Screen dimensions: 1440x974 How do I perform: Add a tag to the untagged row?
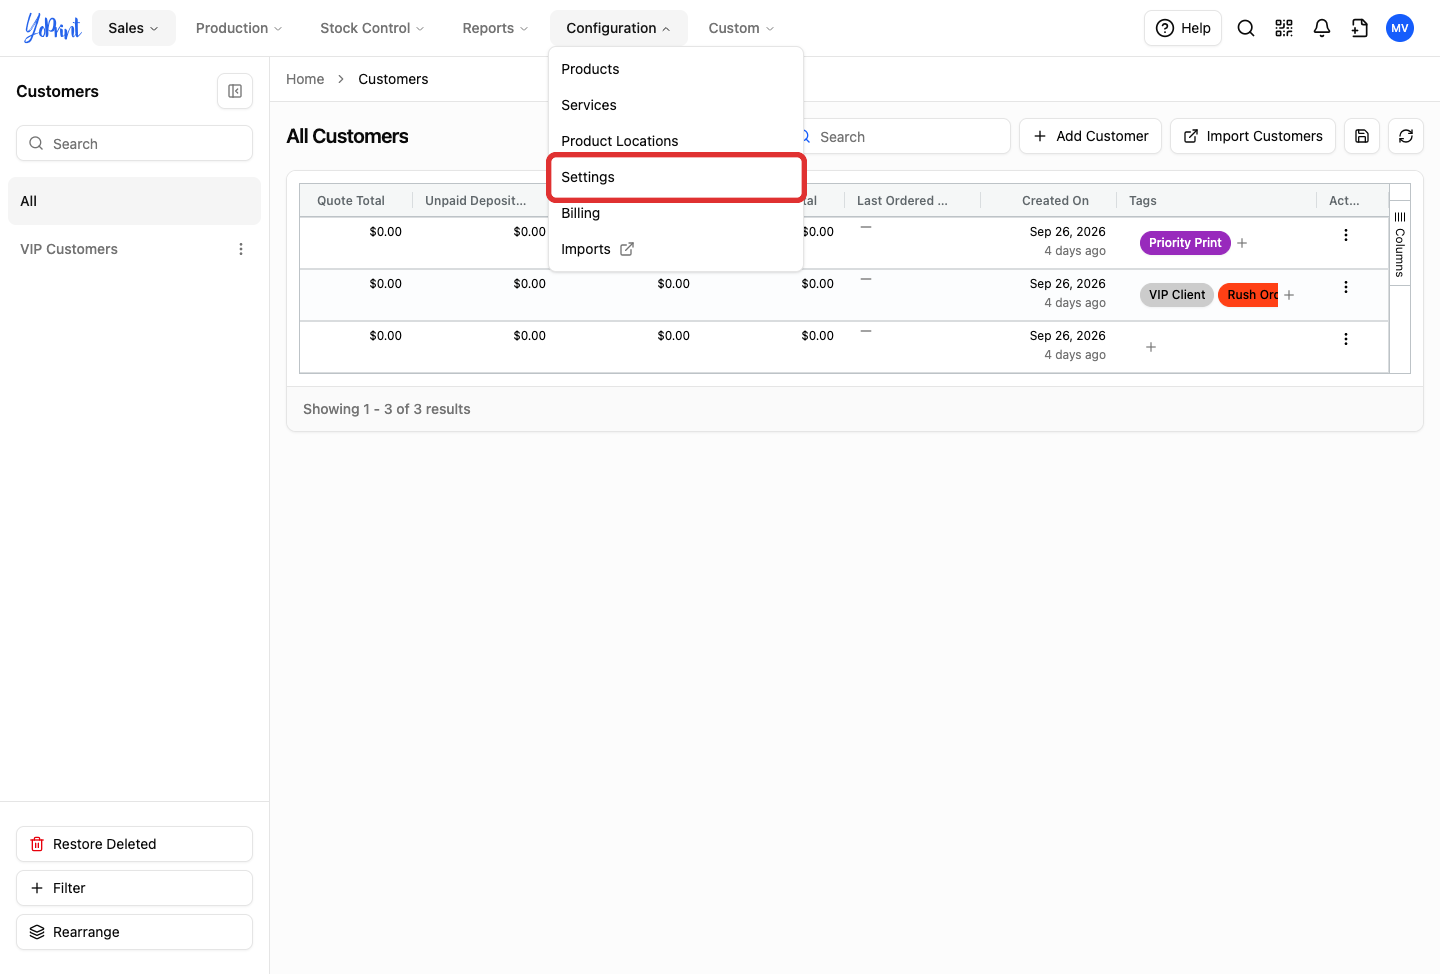click(x=1151, y=347)
